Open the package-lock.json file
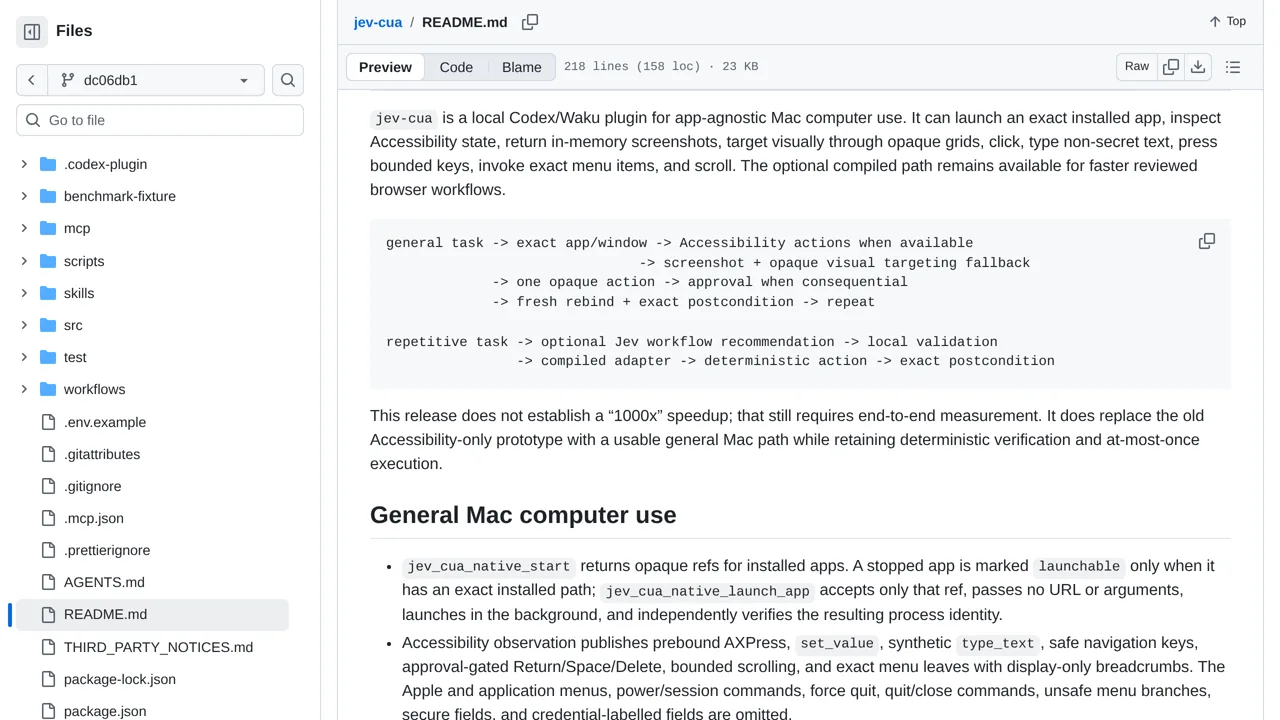1280x720 pixels. point(120,679)
